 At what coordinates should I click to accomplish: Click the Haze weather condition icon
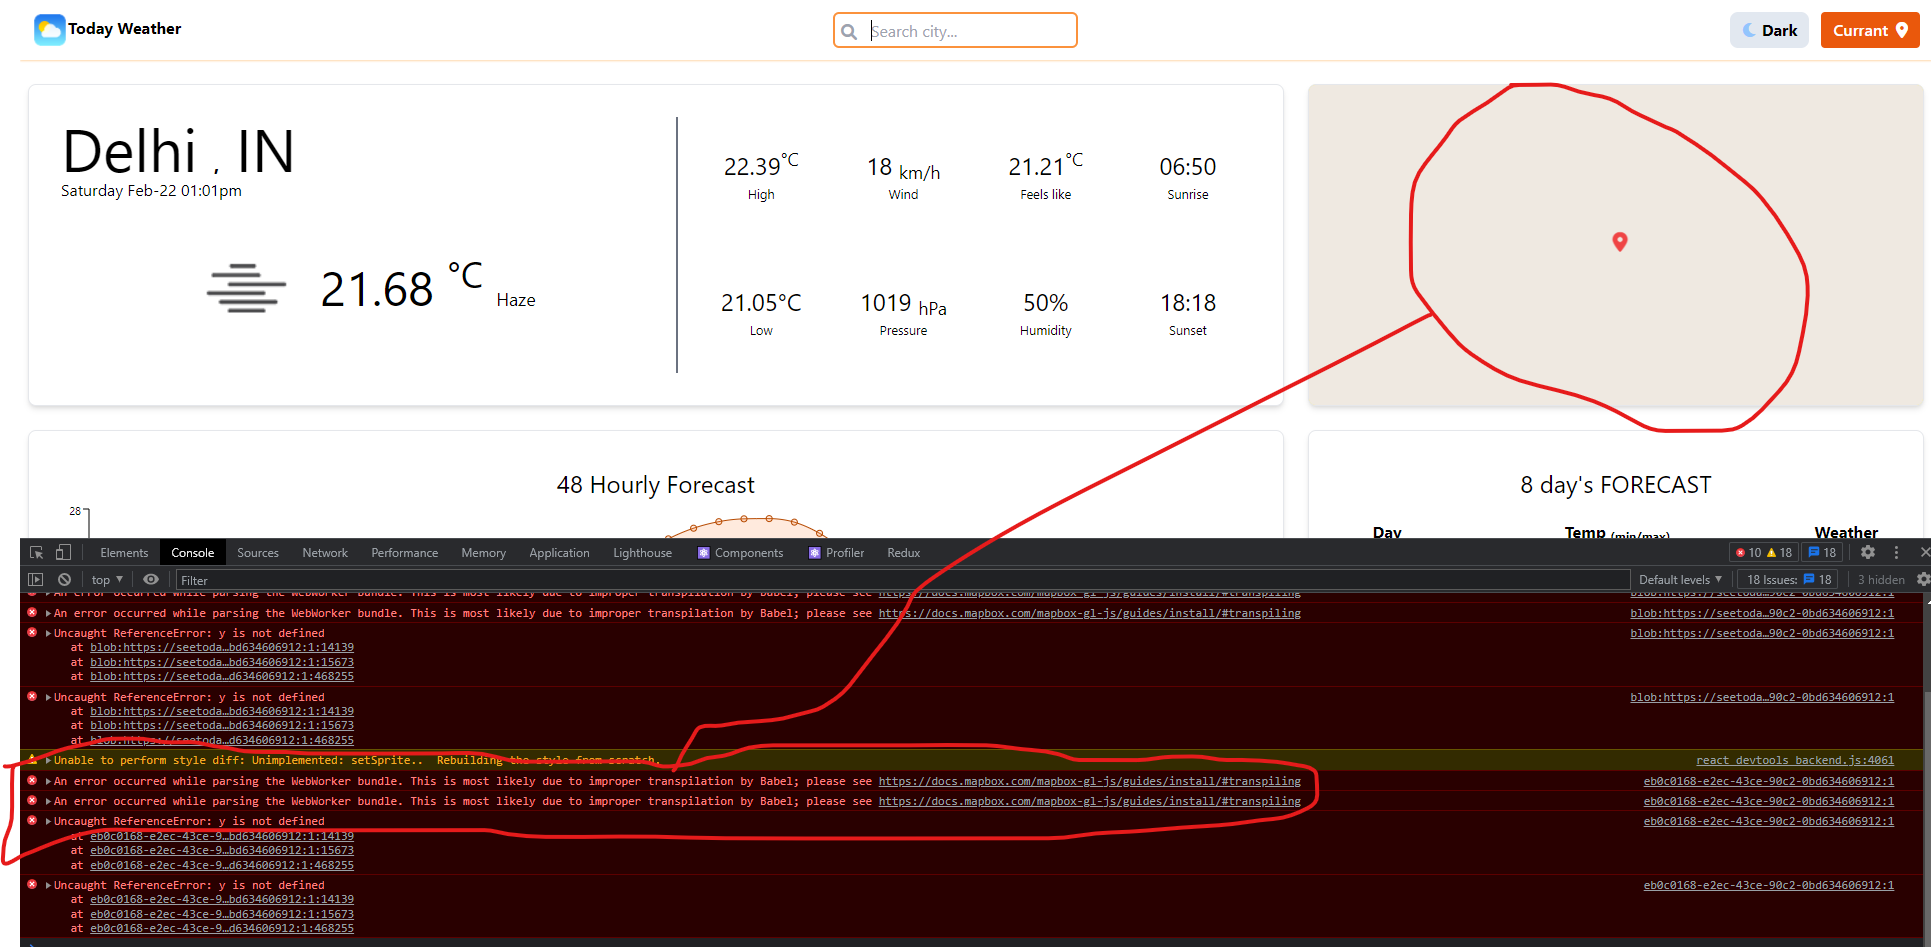pos(246,289)
